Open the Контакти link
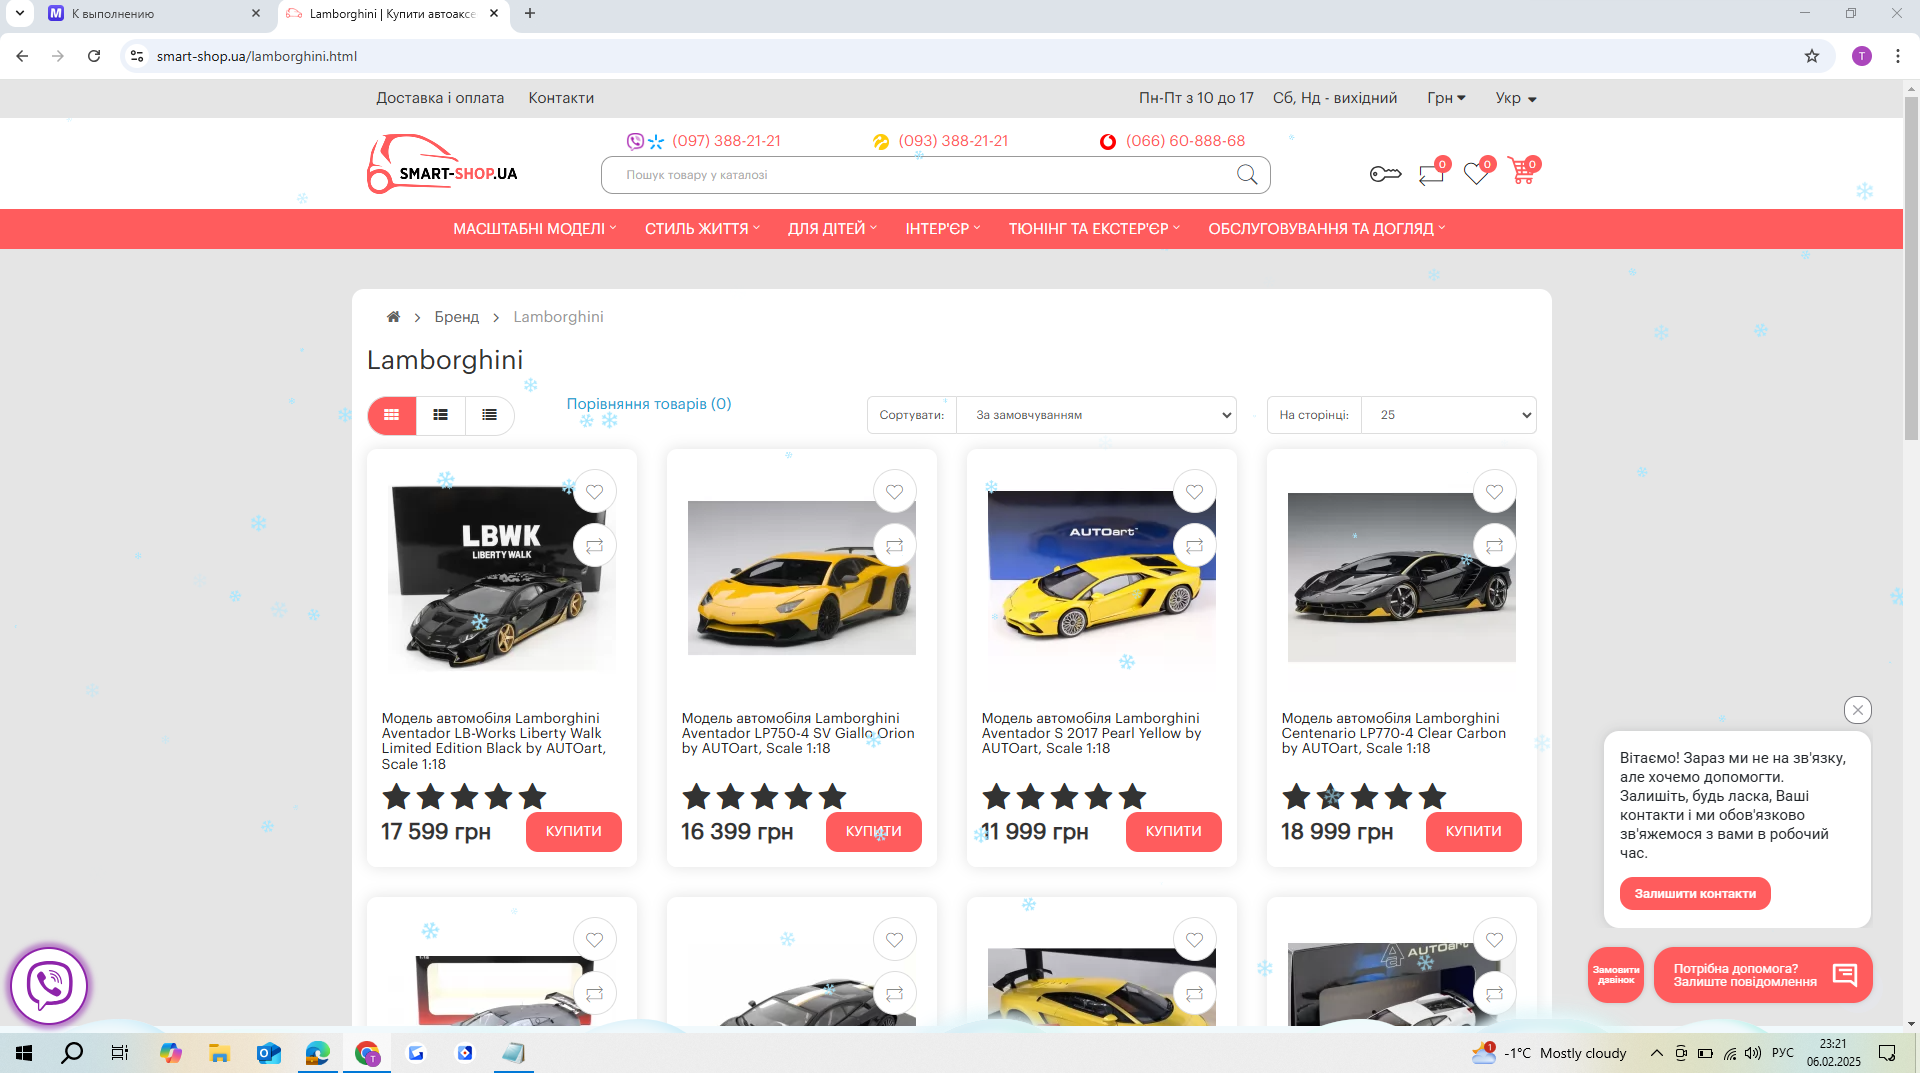The height and width of the screenshot is (1073, 1920). pos(561,98)
